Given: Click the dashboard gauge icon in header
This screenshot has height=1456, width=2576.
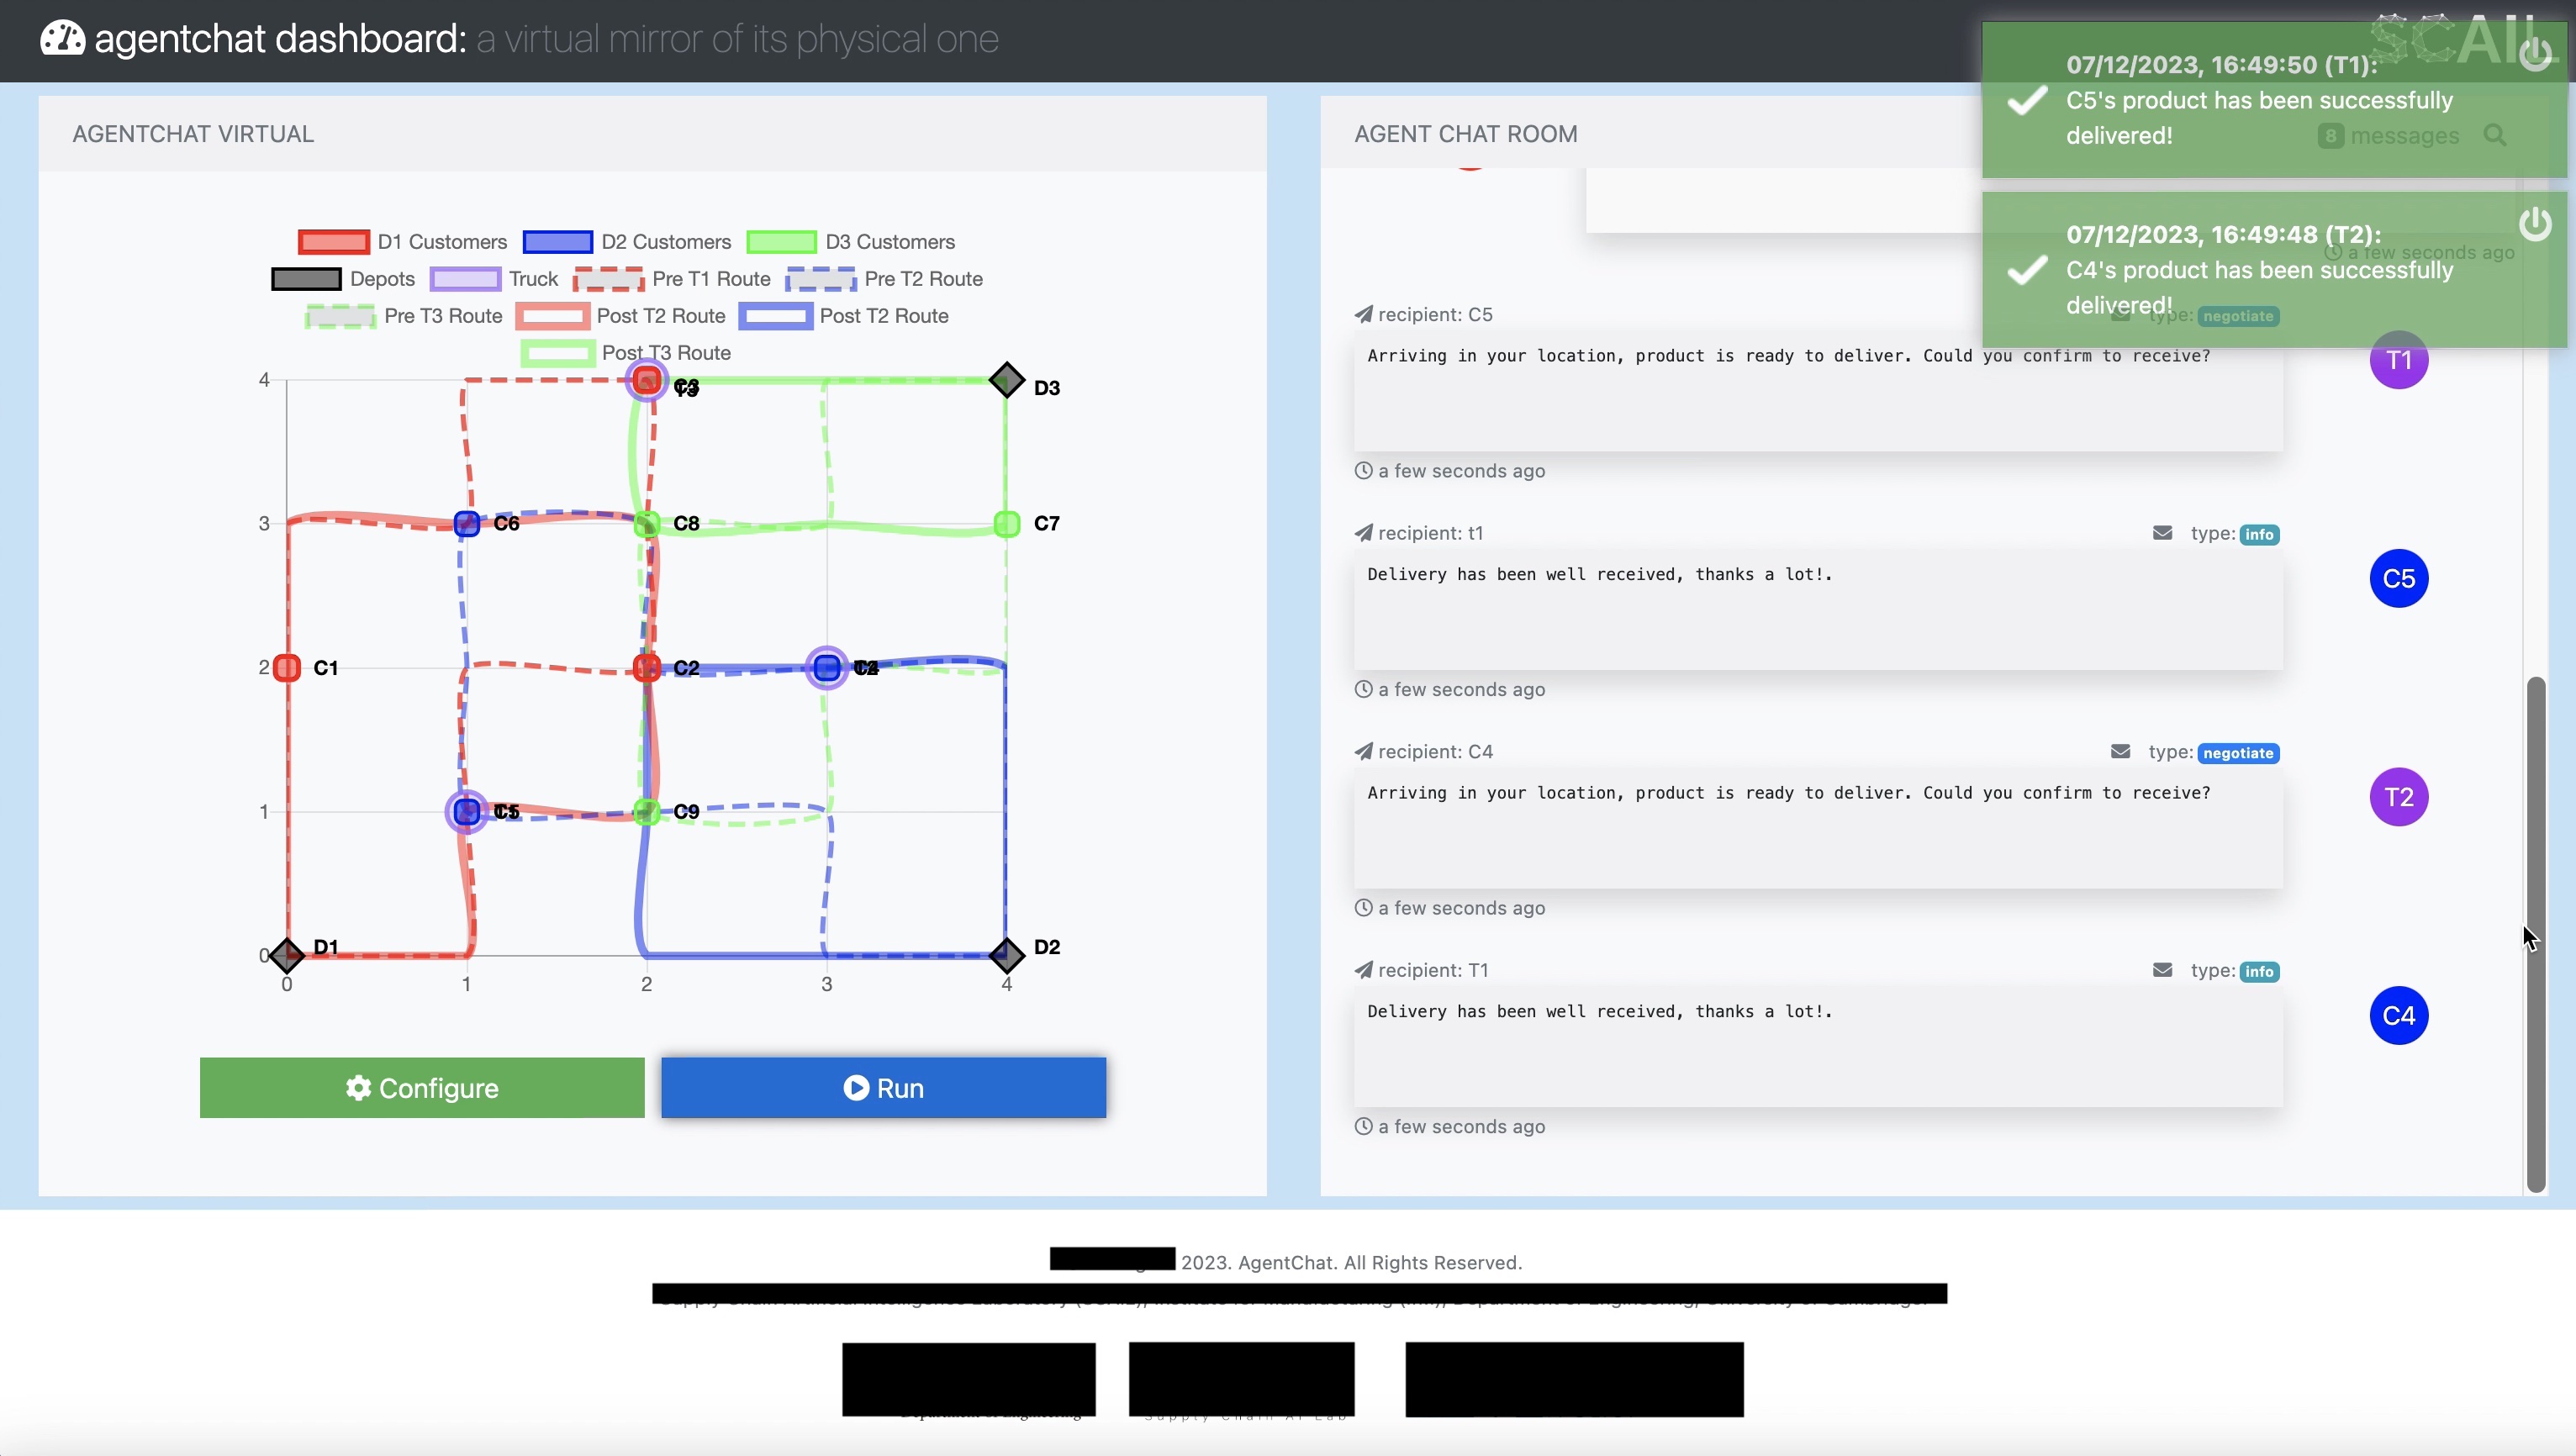Looking at the screenshot, I should [x=62, y=38].
